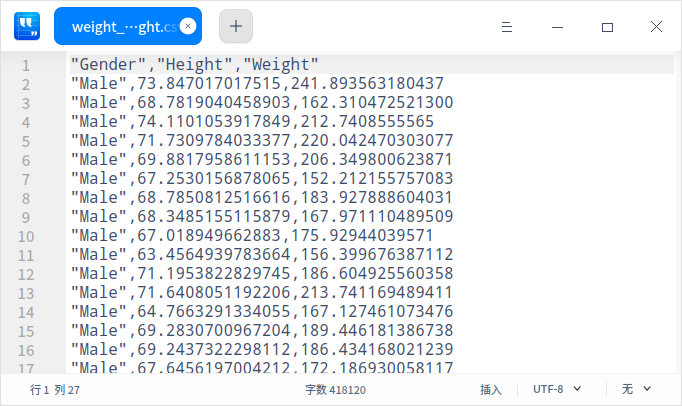
Task: Maximize the editor window
Action: click(x=607, y=27)
